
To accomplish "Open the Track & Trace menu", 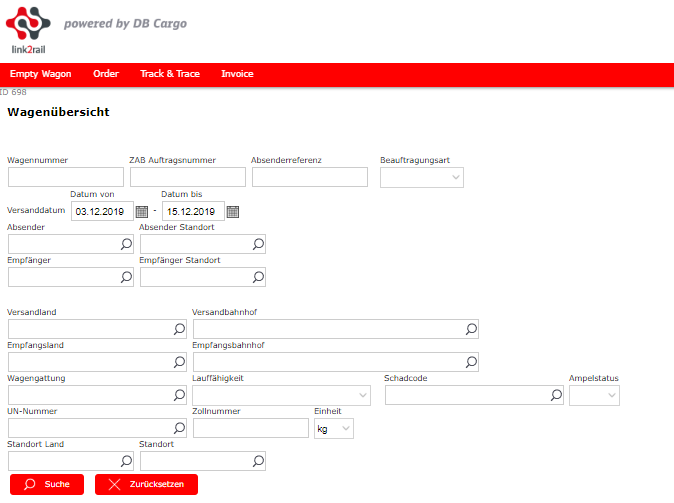I will [170, 74].
